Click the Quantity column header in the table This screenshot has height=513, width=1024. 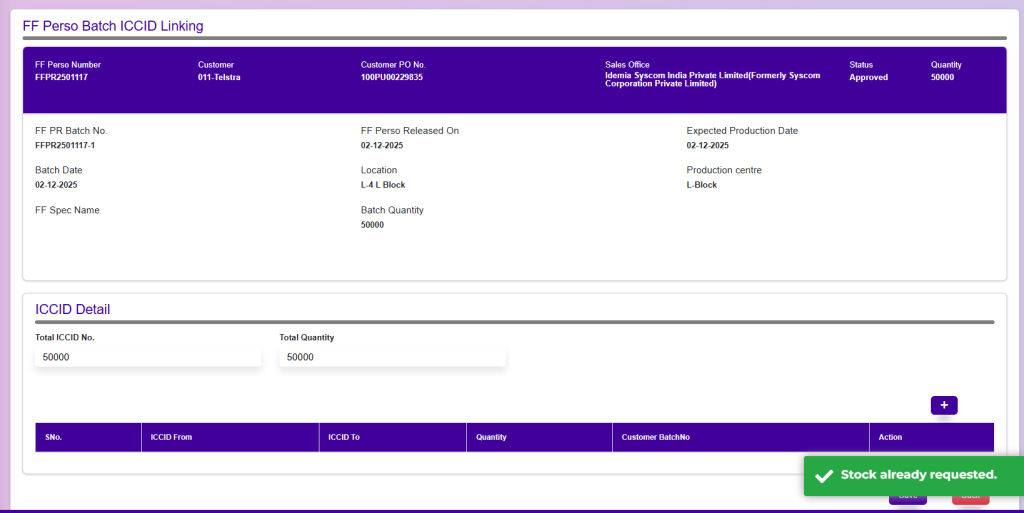[x=492, y=437]
